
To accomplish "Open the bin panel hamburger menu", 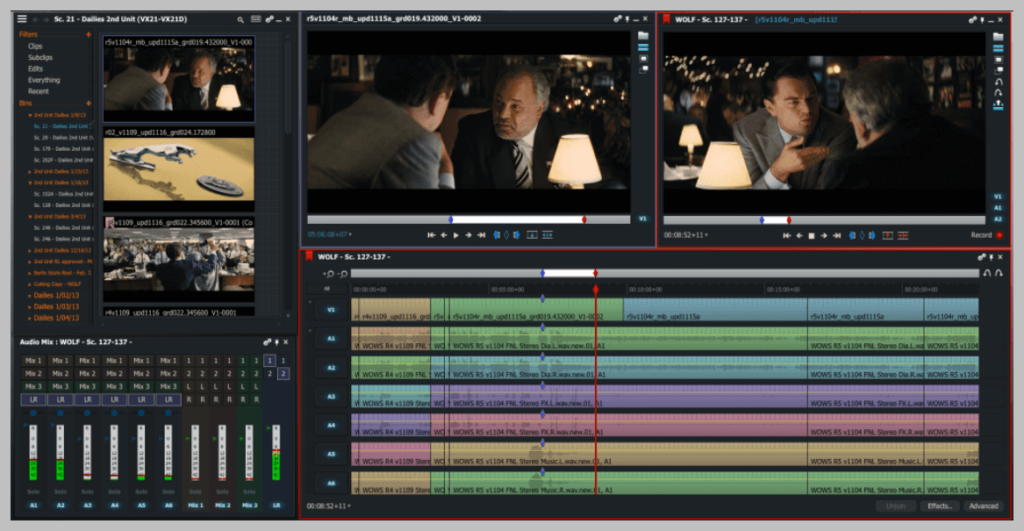I will (x=22, y=19).
